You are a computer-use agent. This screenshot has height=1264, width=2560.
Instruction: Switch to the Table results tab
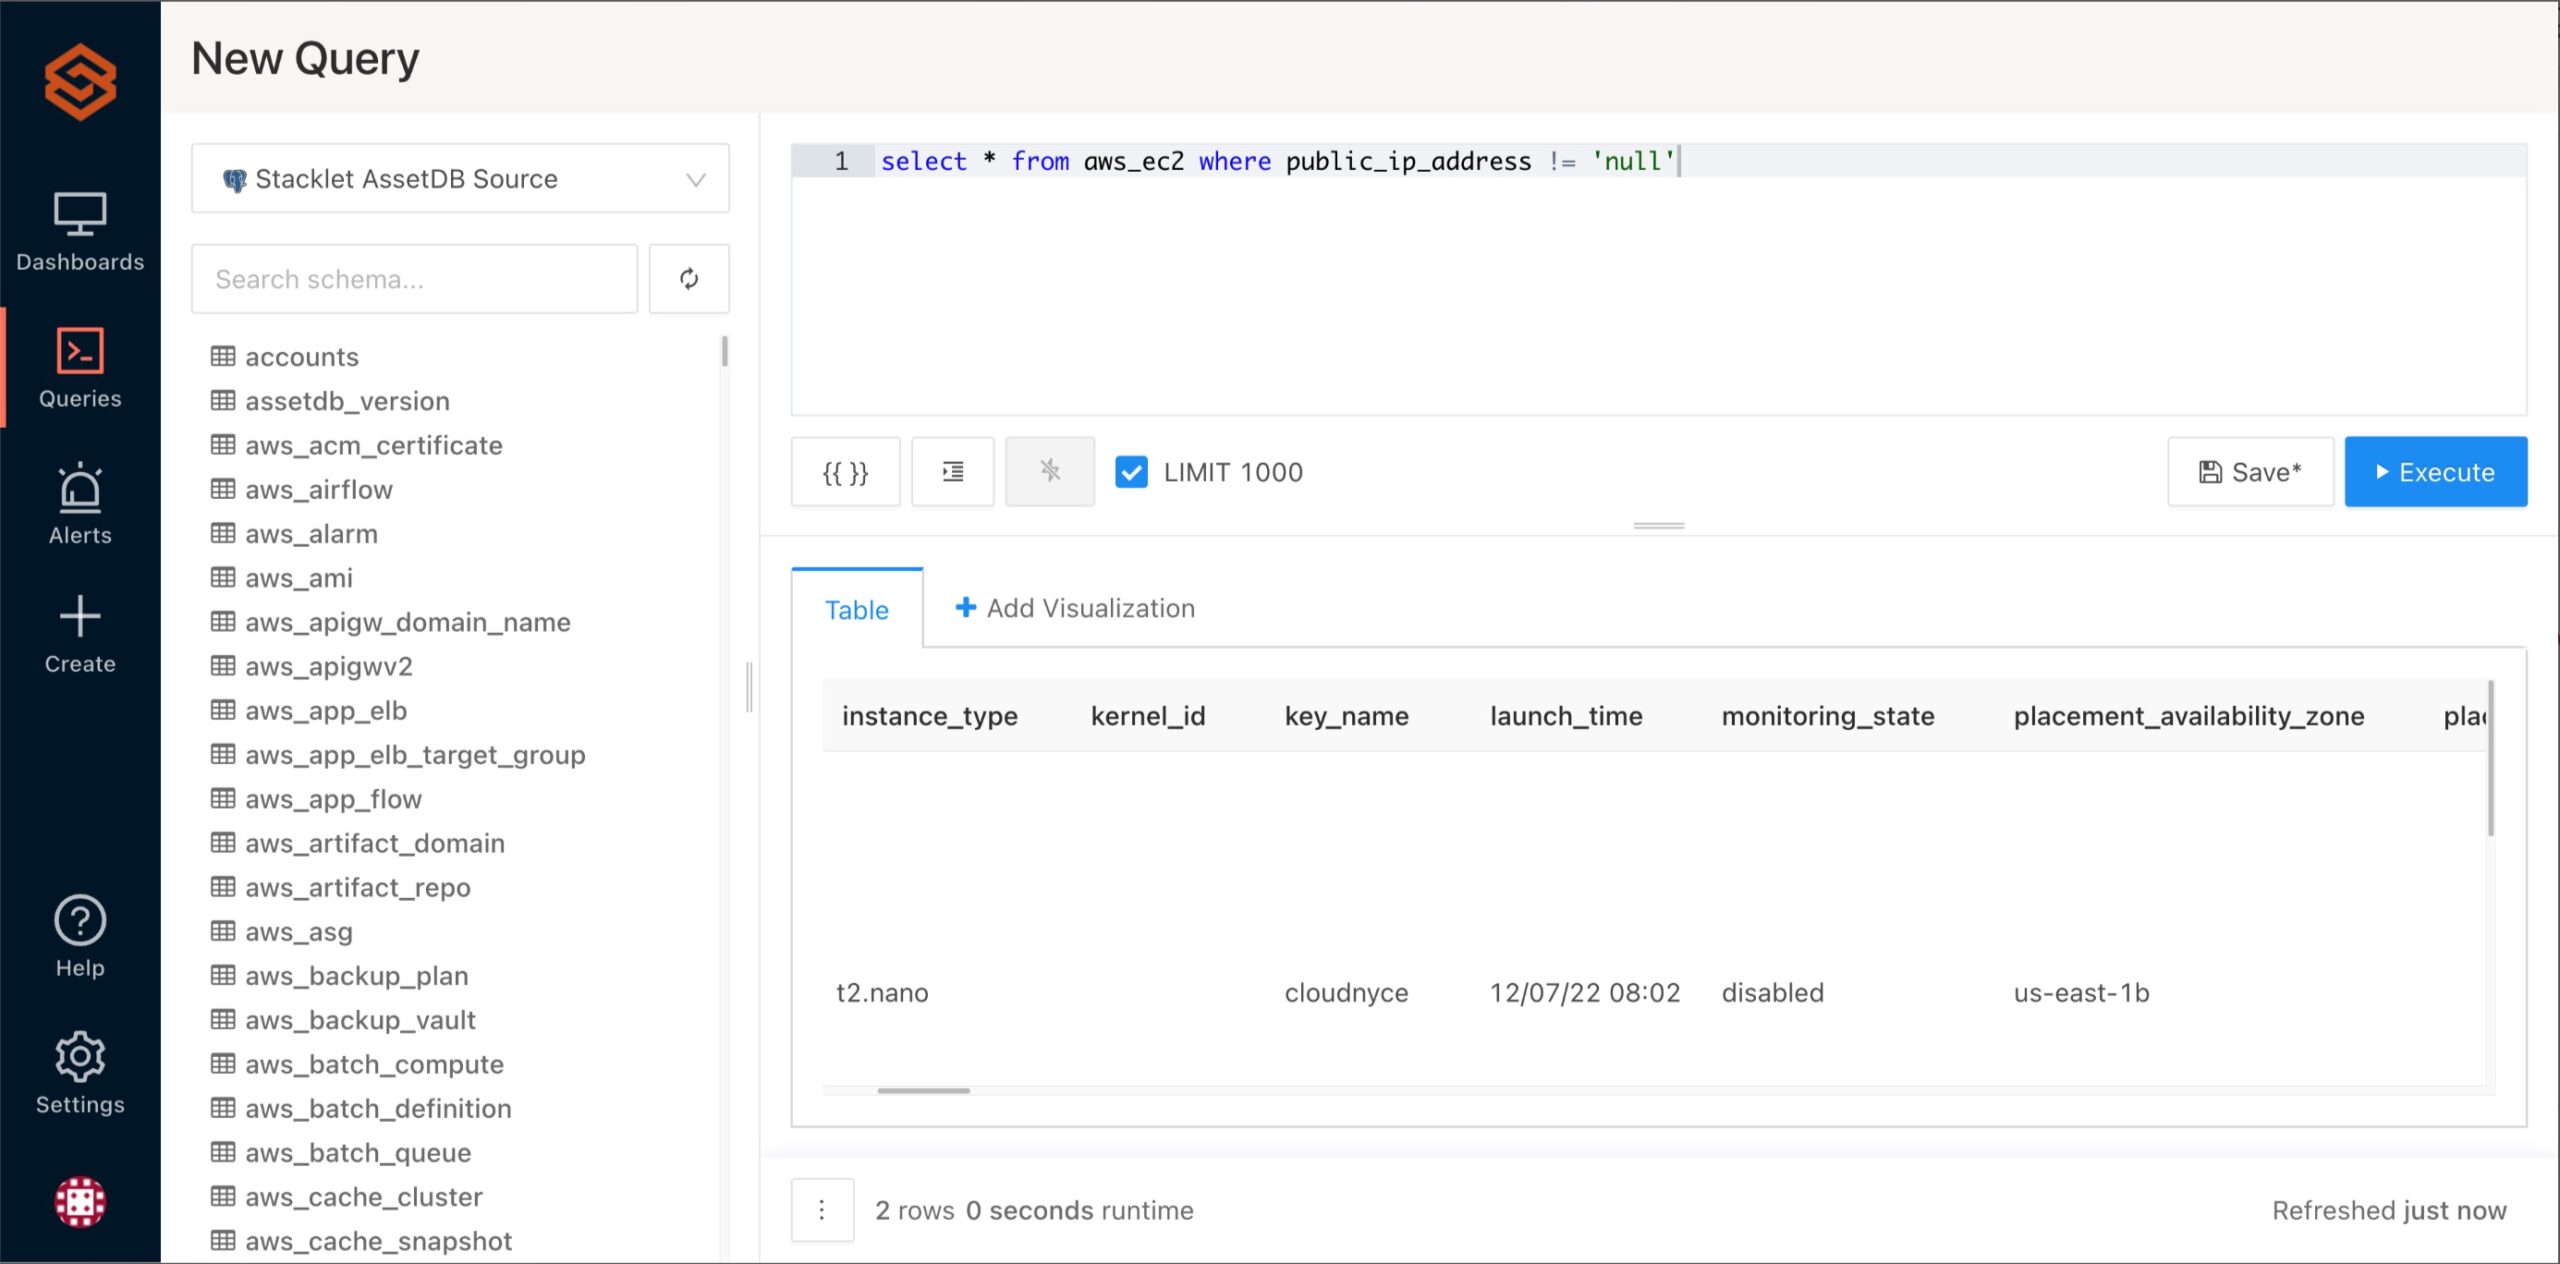coord(856,609)
